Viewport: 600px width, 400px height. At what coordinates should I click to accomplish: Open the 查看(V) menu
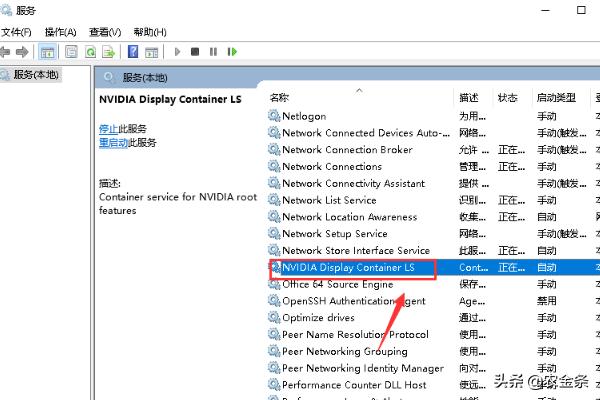[105, 32]
